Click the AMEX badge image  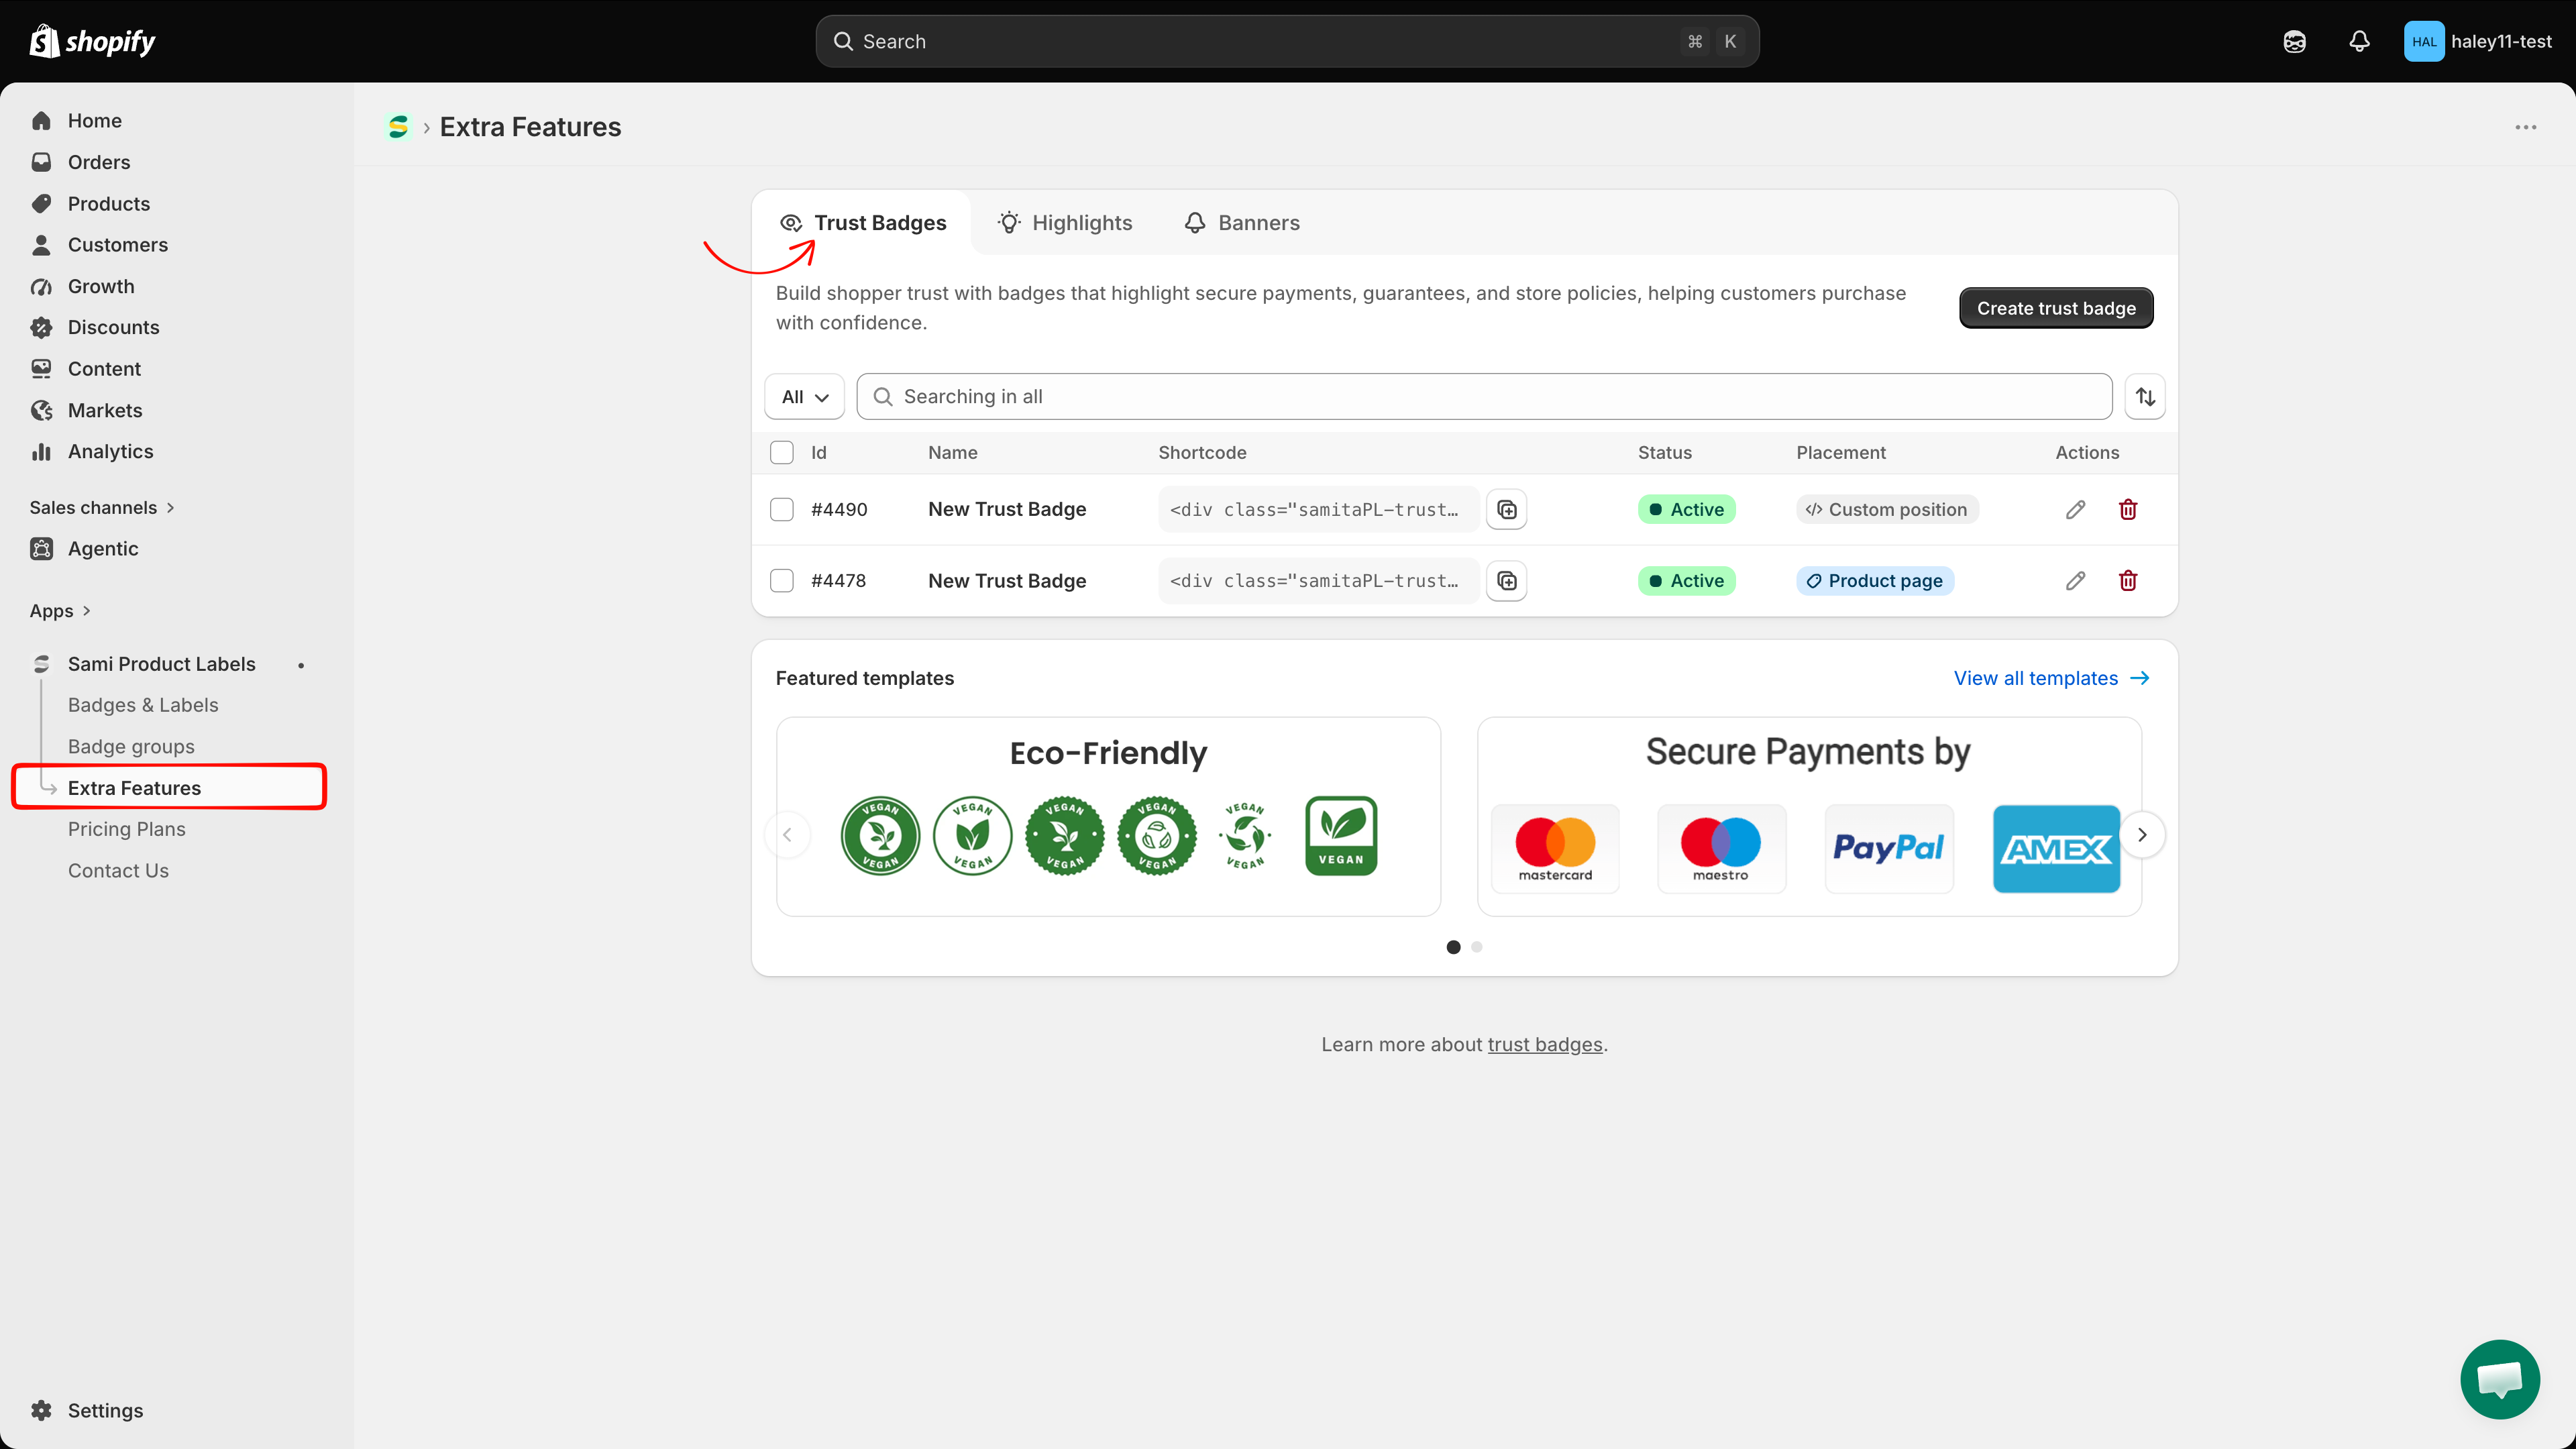tap(2056, 848)
